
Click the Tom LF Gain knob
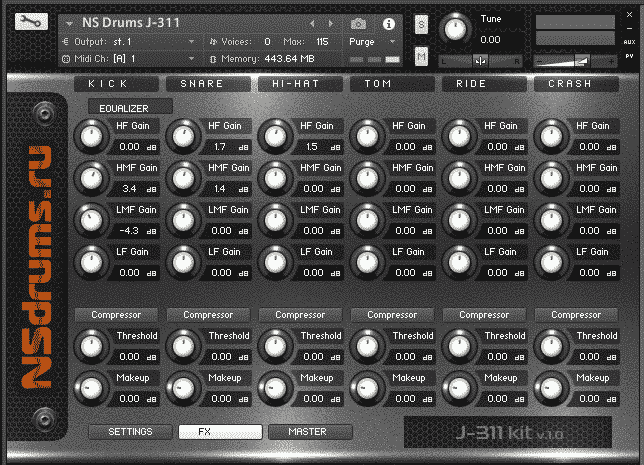click(367, 262)
